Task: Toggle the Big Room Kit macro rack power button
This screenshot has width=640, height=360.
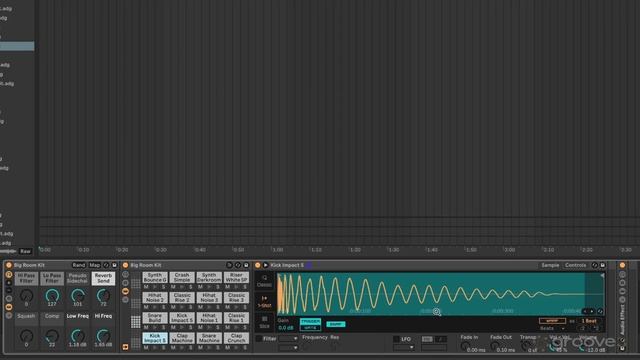Action: [9, 265]
